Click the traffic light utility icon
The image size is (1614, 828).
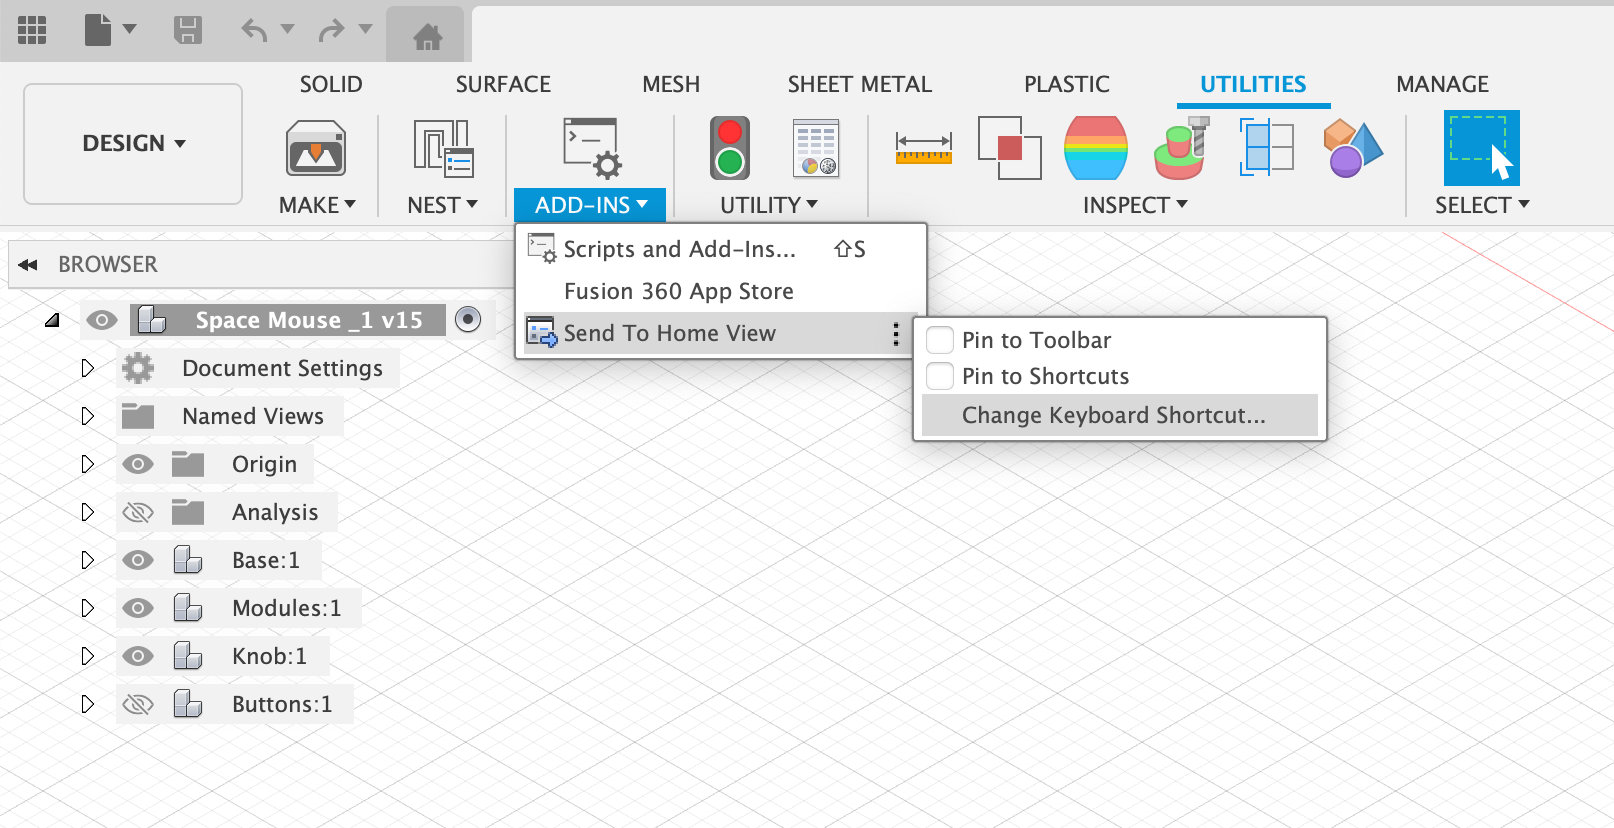(730, 148)
